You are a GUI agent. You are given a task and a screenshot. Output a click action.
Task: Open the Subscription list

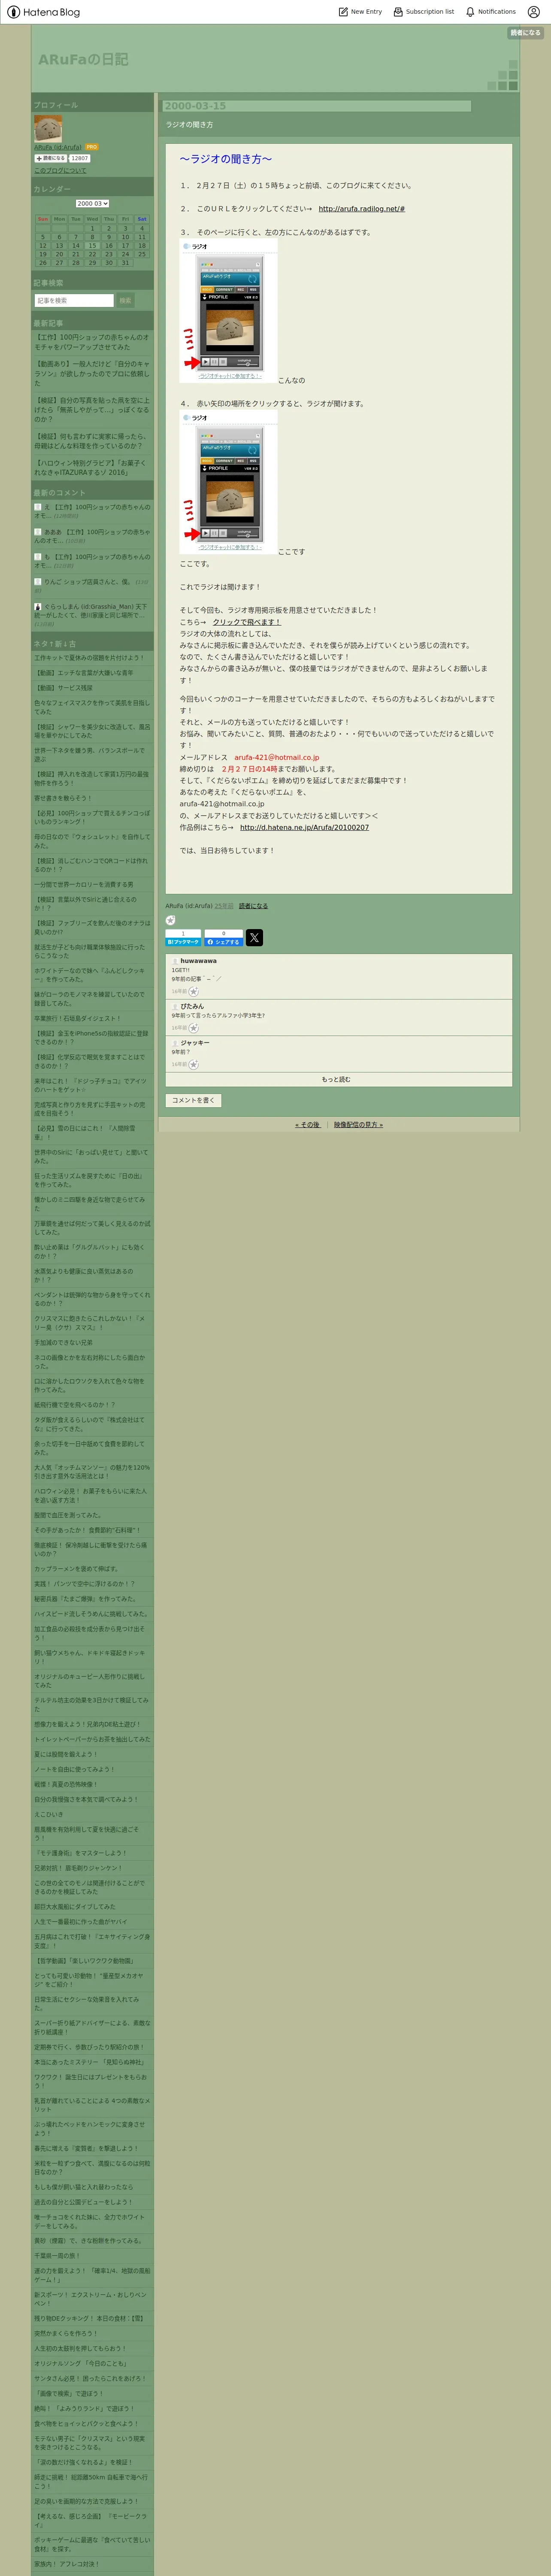coord(423,12)
